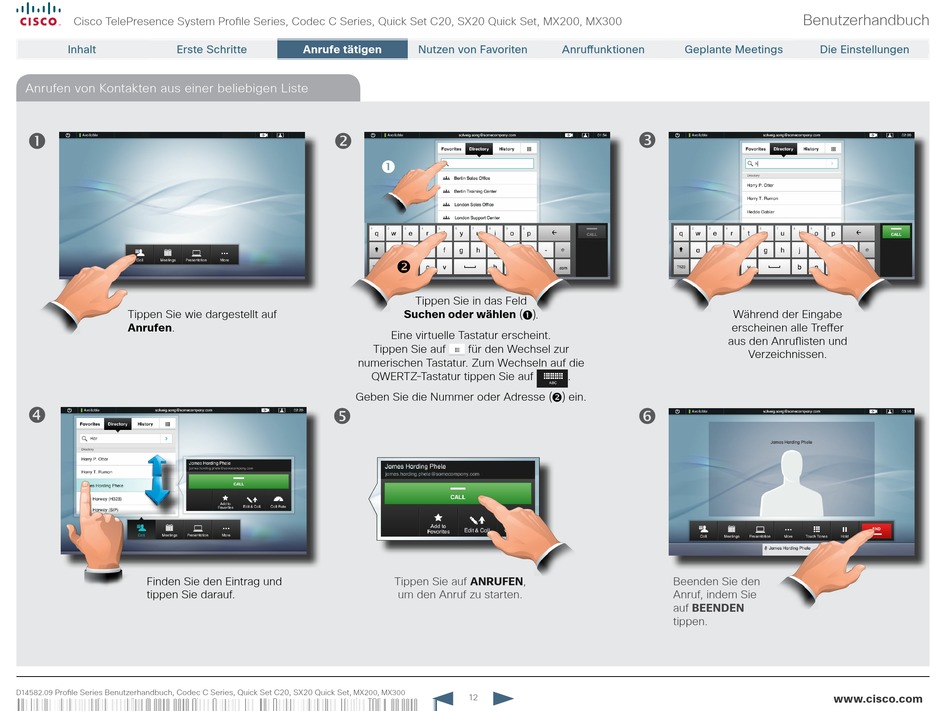Tap the backspace key on step 3 keyboard

tap(859, 233)
